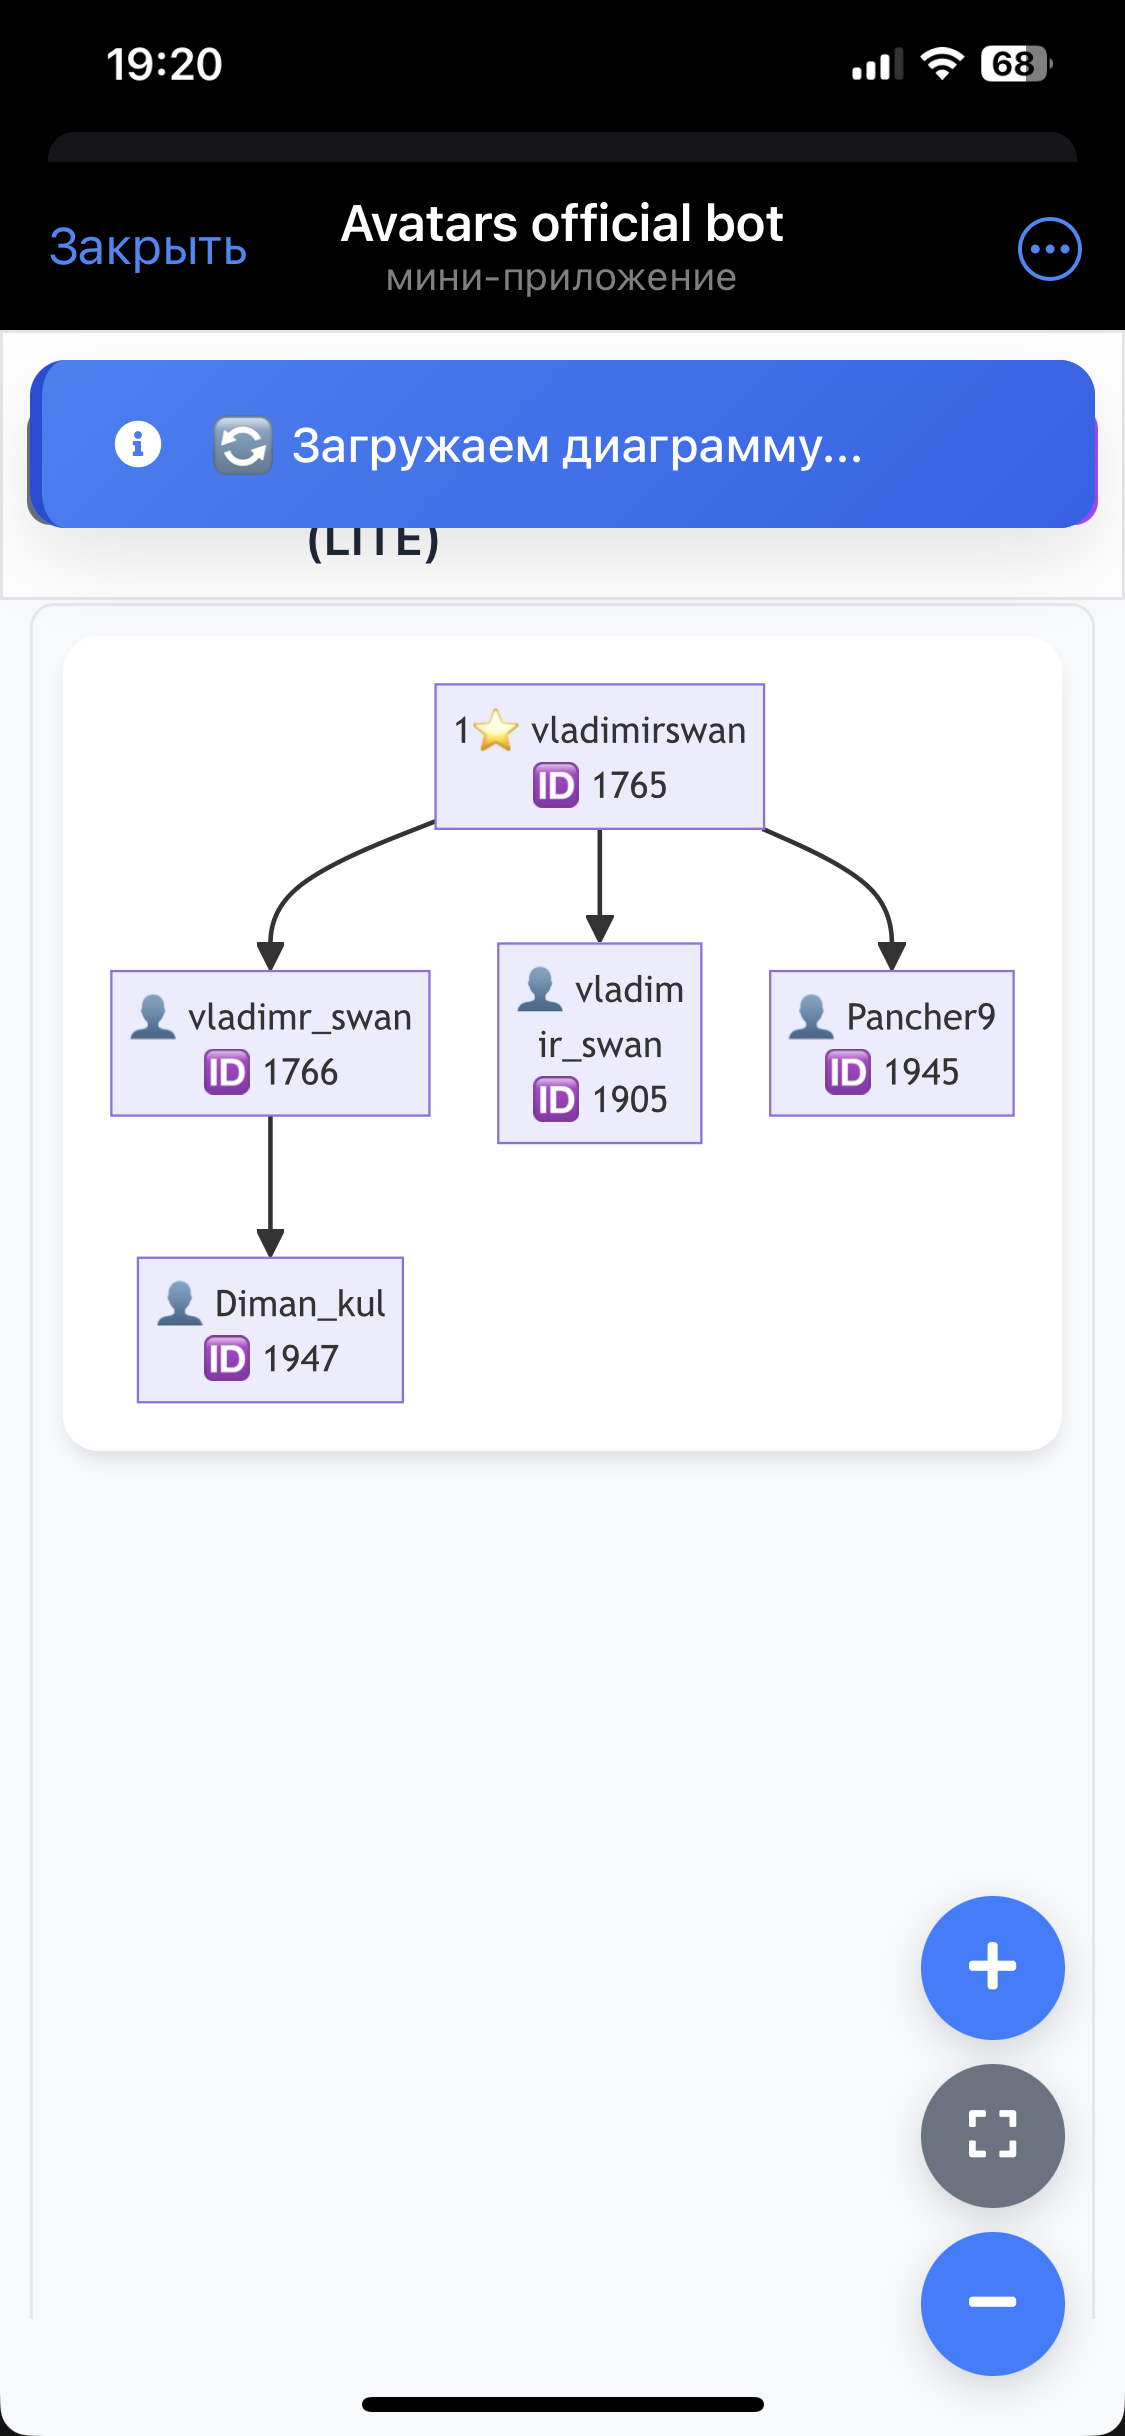Select the vladimirswan root node
The height and width of the screenshot is (2436, 1125).
pyautogui.click(x=600, y=757)
